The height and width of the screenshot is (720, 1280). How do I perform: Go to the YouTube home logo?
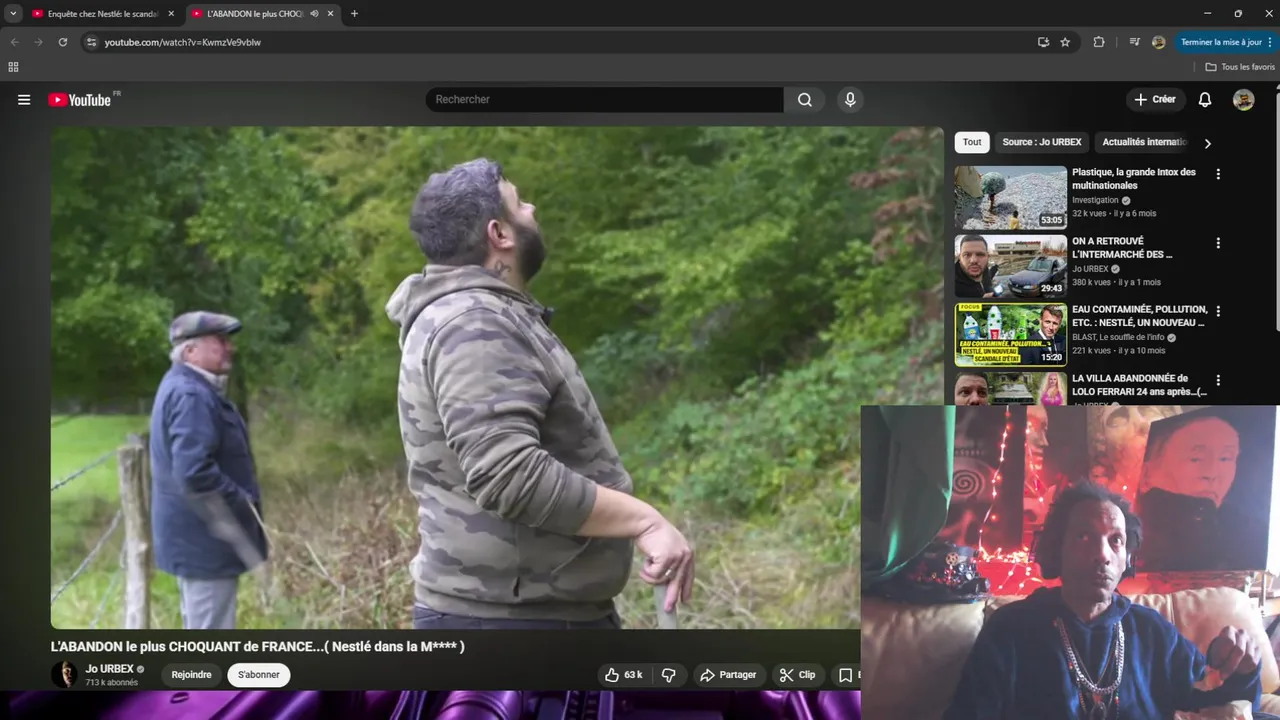point(80,100)
